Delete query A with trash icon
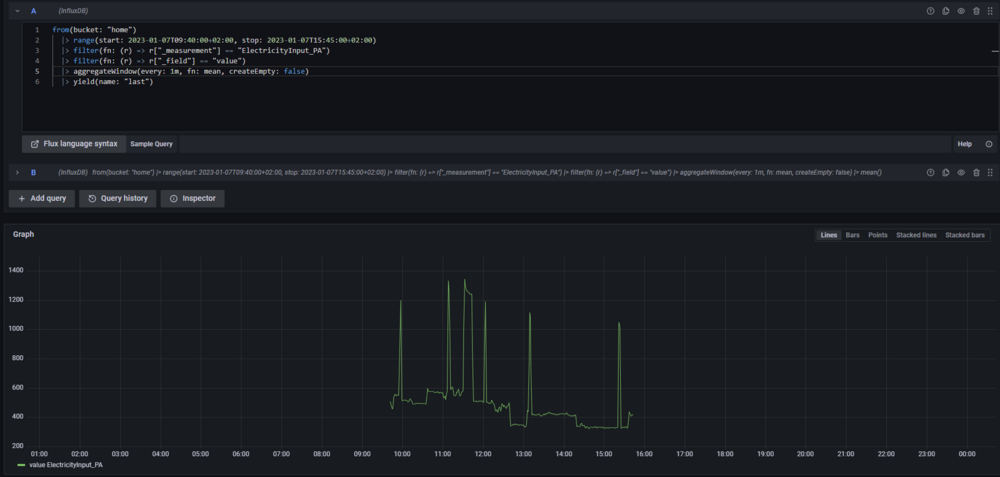 click(976, 11)
